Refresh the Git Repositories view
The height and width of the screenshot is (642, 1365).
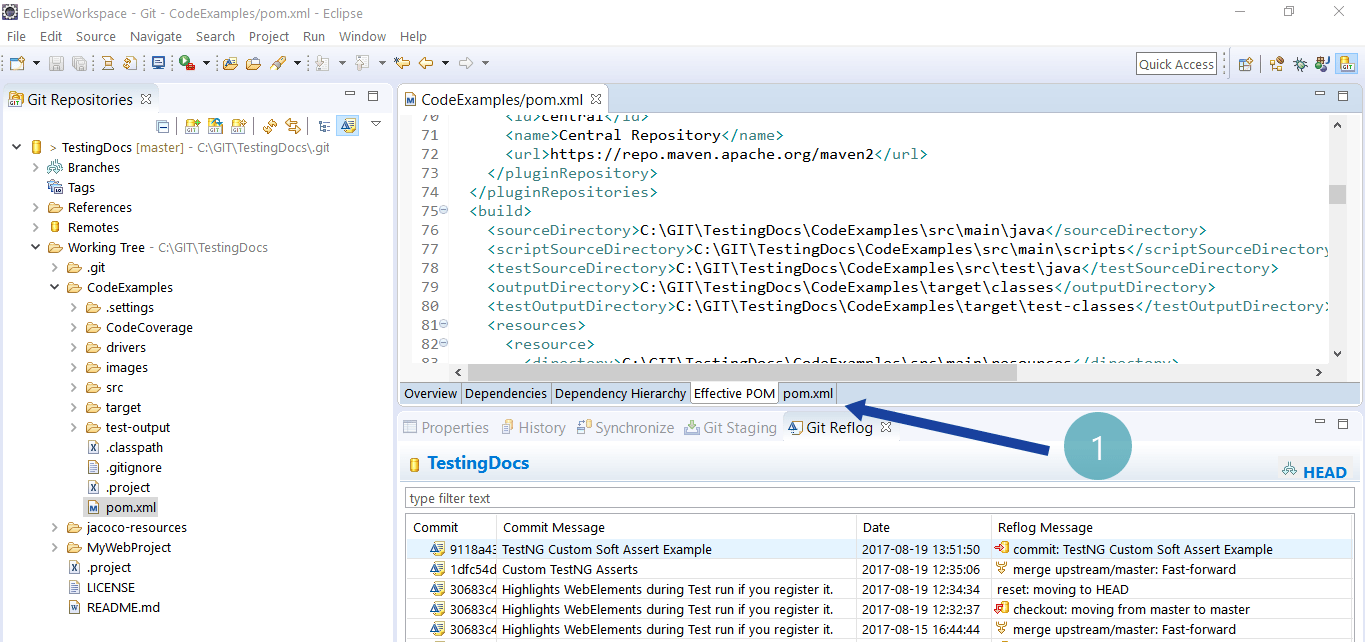pyautogui.click(x=269, y=125)
